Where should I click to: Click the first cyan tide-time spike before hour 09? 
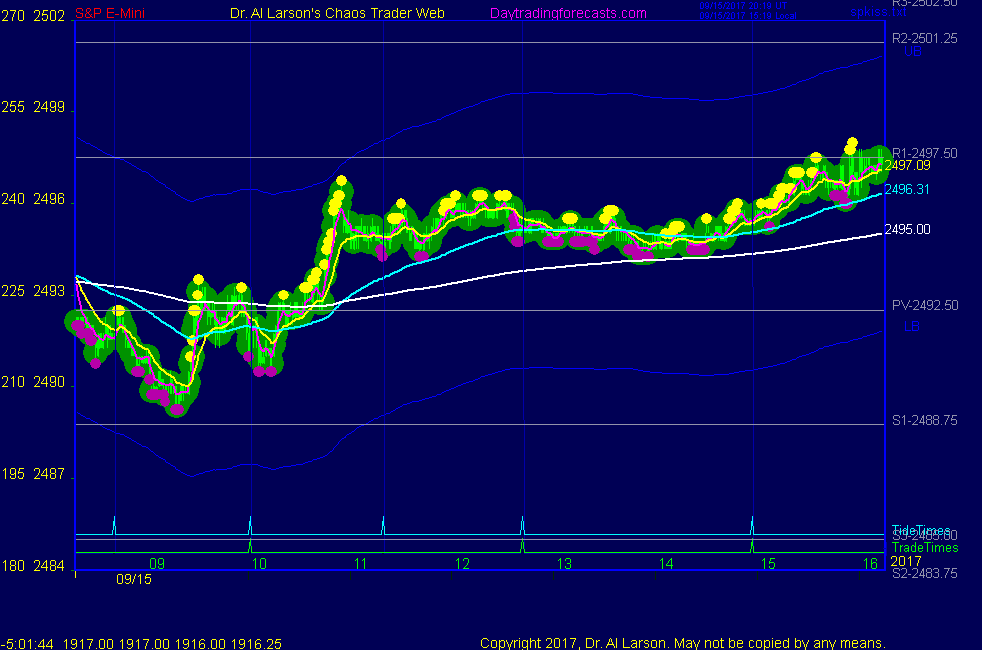114,525
